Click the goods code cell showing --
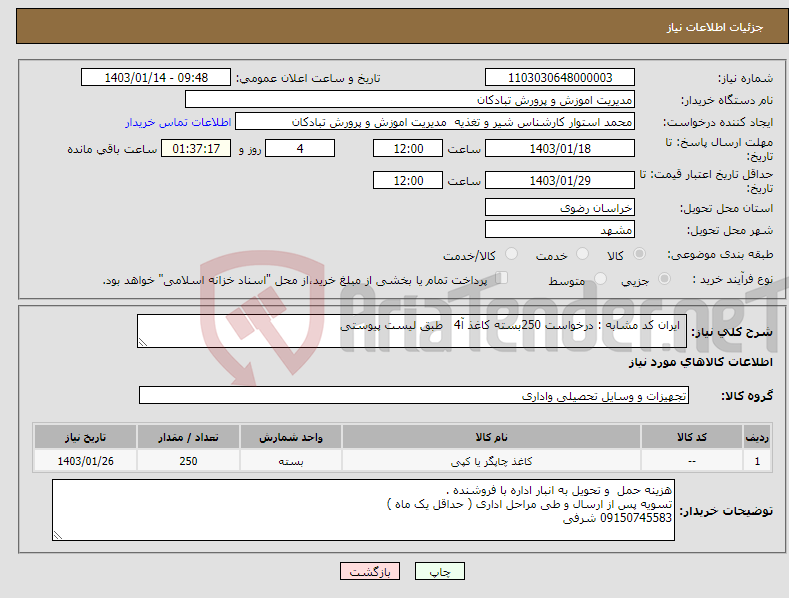The width and height of the screenshot is (789, 598). pyautogui.click(x=691, y=461)
